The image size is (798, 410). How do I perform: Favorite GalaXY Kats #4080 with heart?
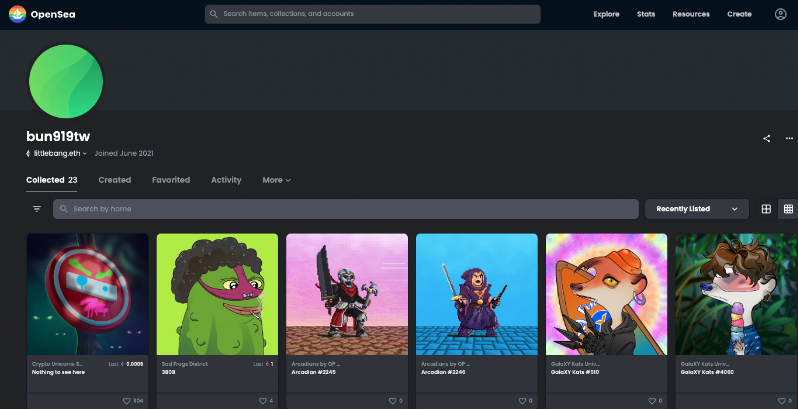[782, 401]
